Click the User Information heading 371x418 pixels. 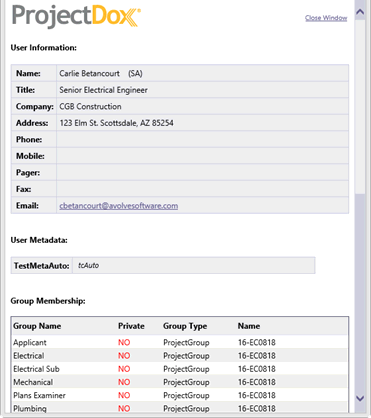point(44,48)
